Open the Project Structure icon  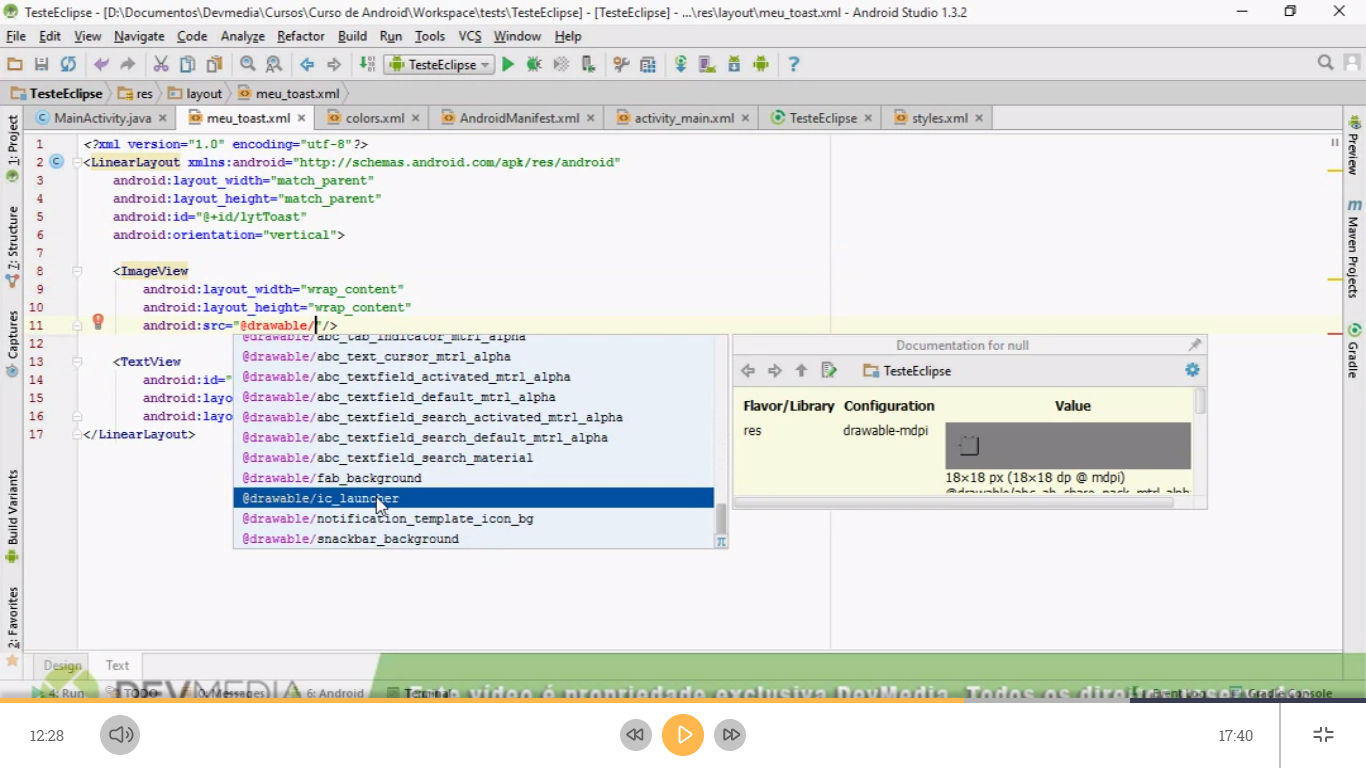[648, 64]
